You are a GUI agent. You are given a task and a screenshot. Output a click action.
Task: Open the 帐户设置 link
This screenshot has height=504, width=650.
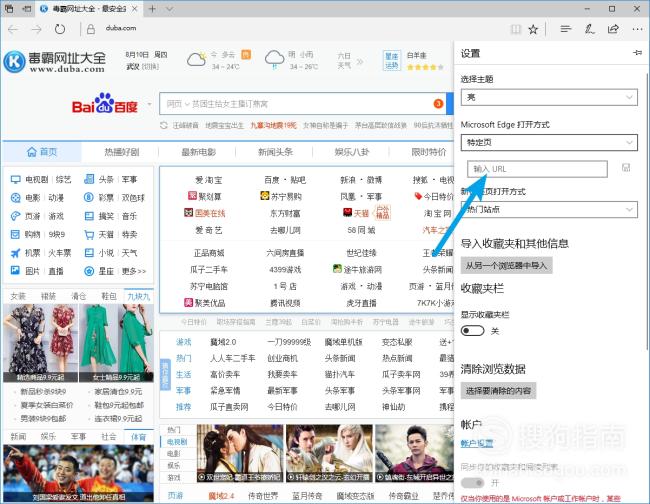click(477, 443)
